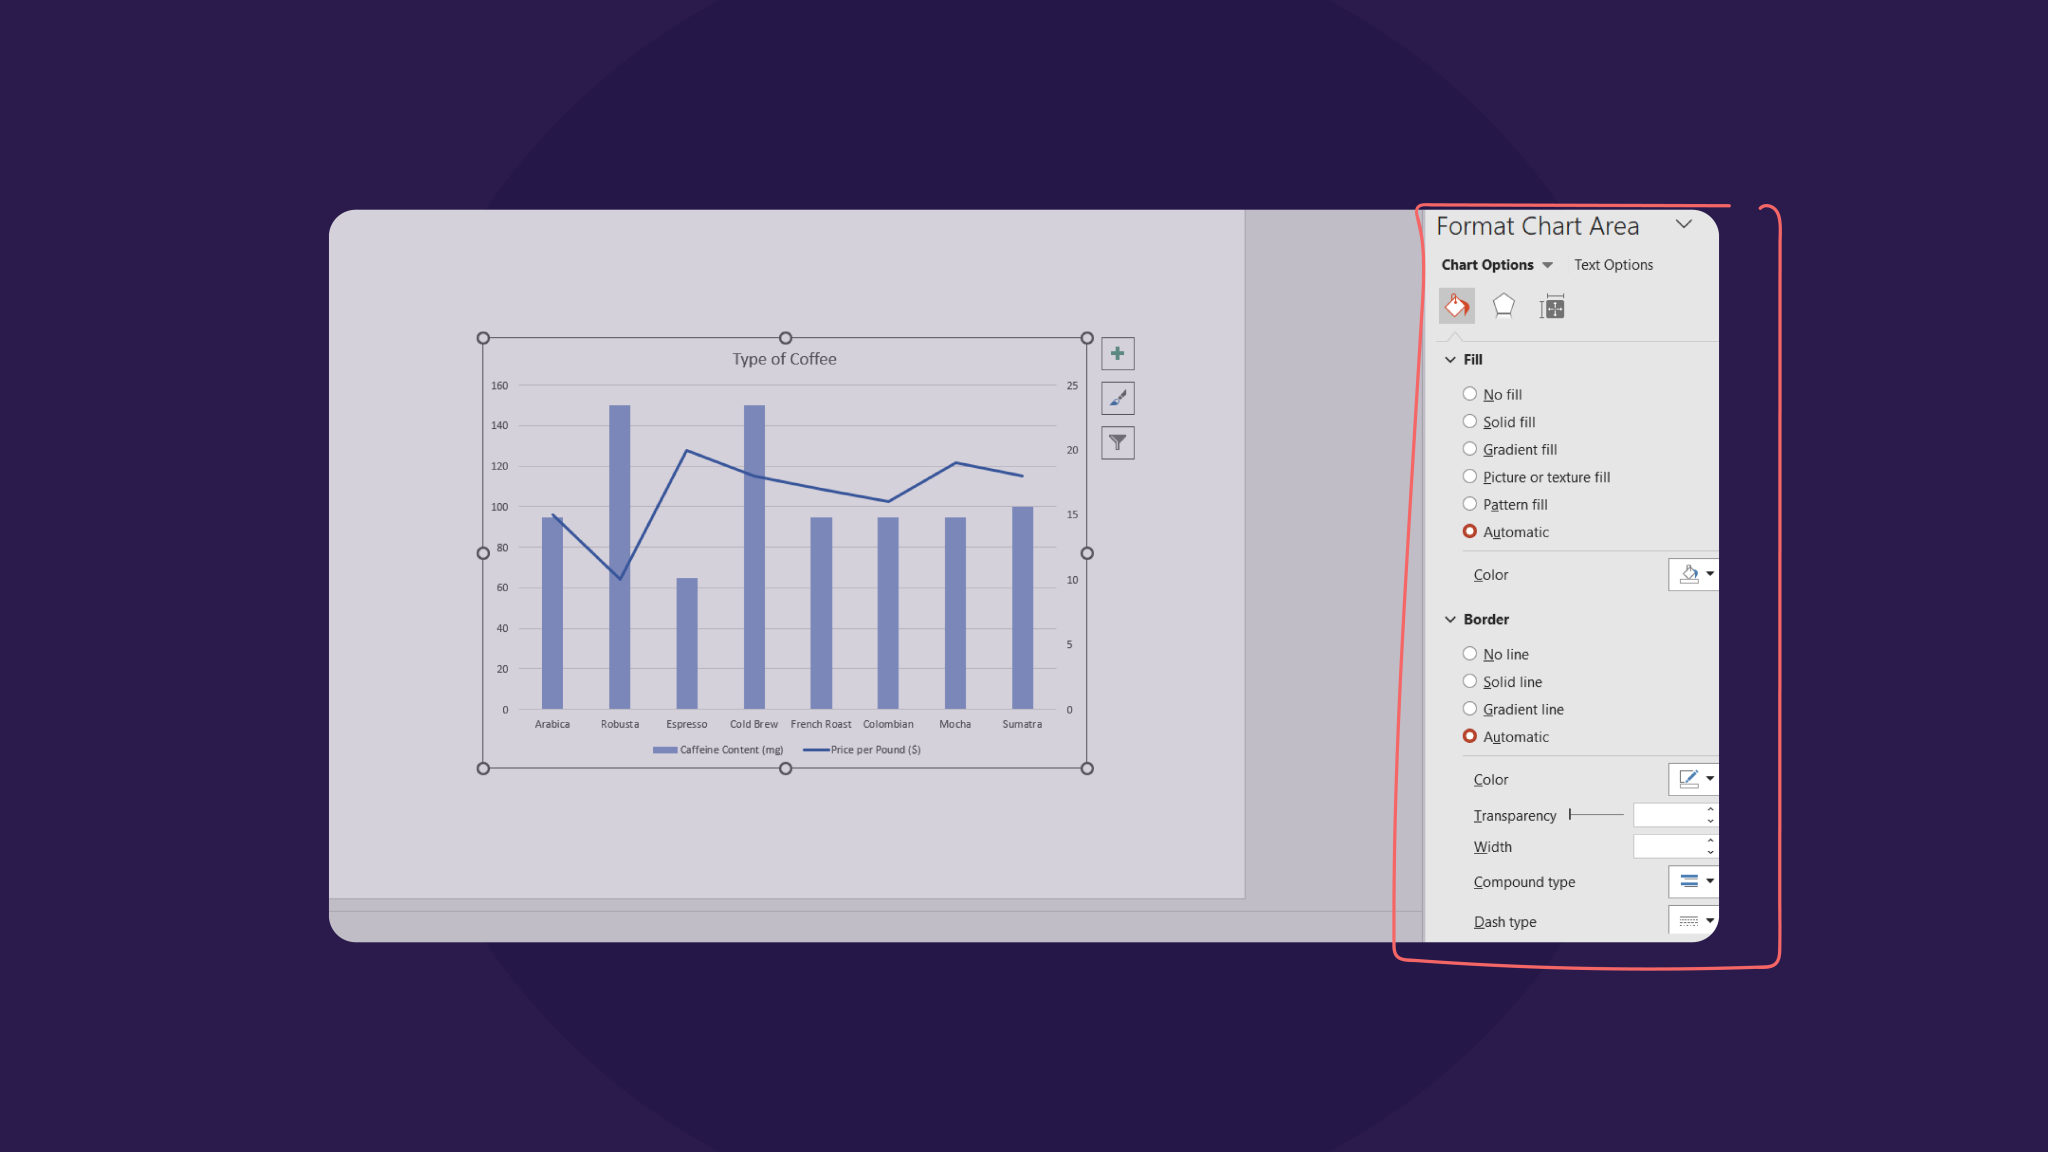Select the Fill & Line paint bucket icon
Image resolution: width=2048 pixels, height=1152 pixels.
[x=1456, y=306]
